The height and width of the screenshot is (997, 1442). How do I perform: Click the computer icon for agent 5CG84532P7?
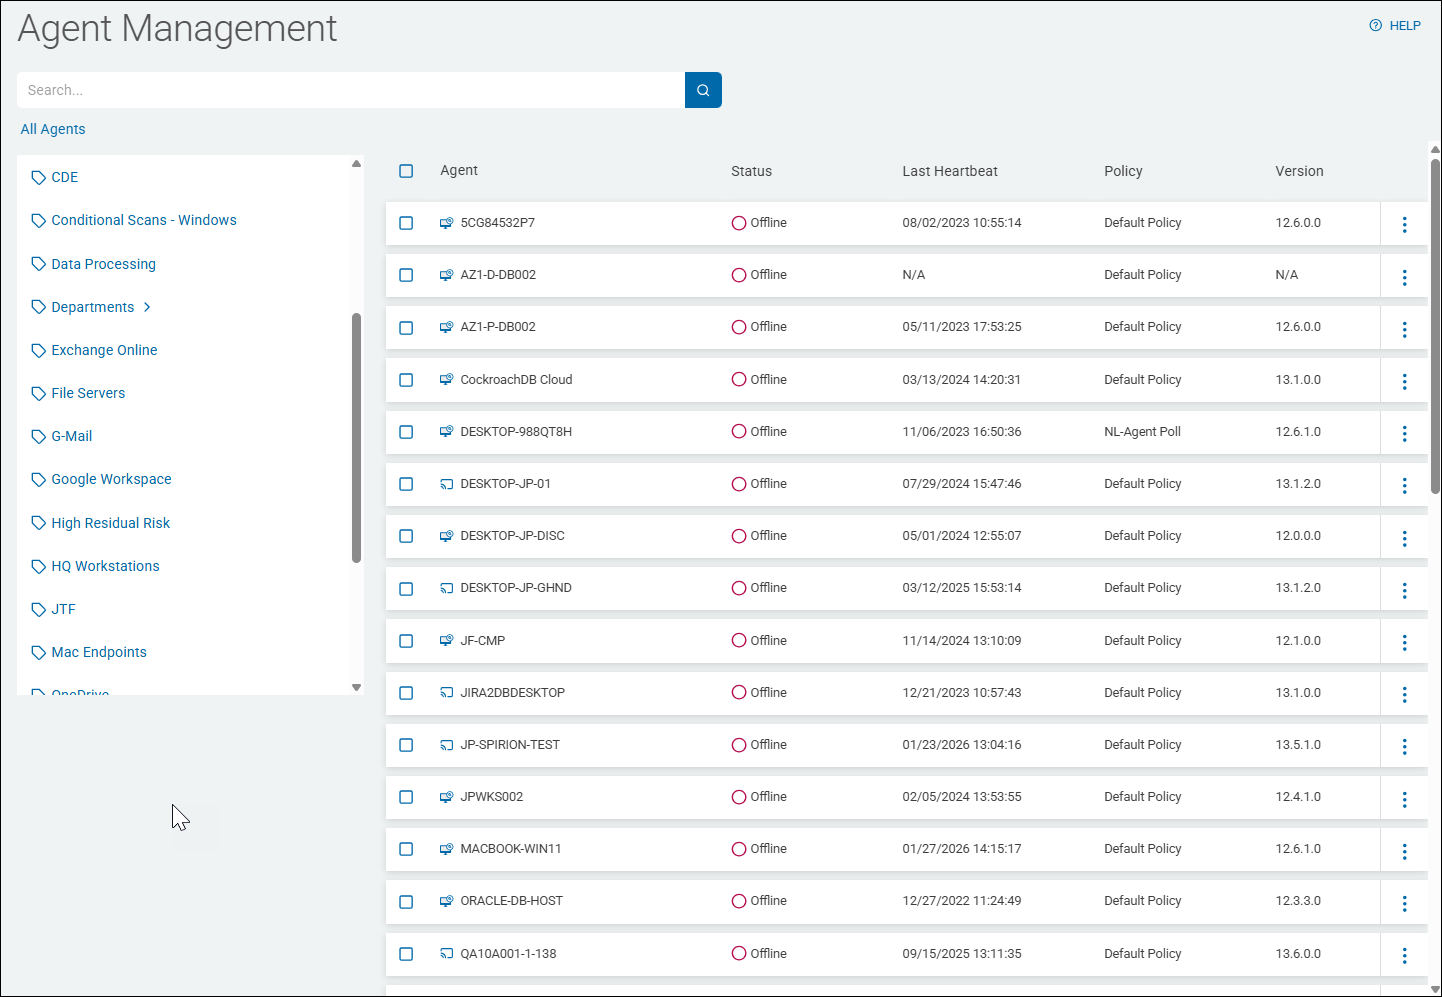click(x=447, y=223)
